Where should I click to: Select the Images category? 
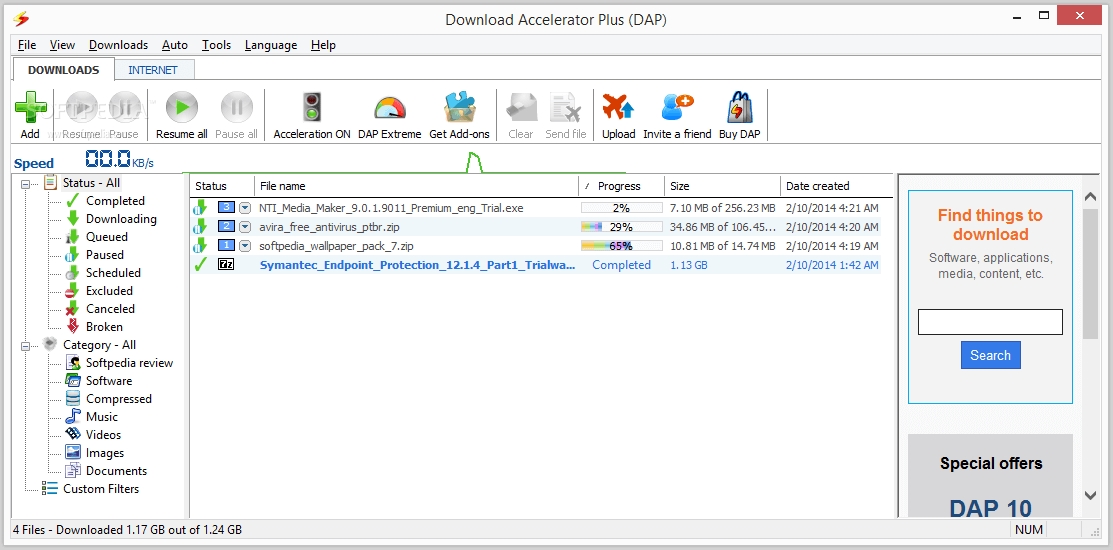point(104,453)
